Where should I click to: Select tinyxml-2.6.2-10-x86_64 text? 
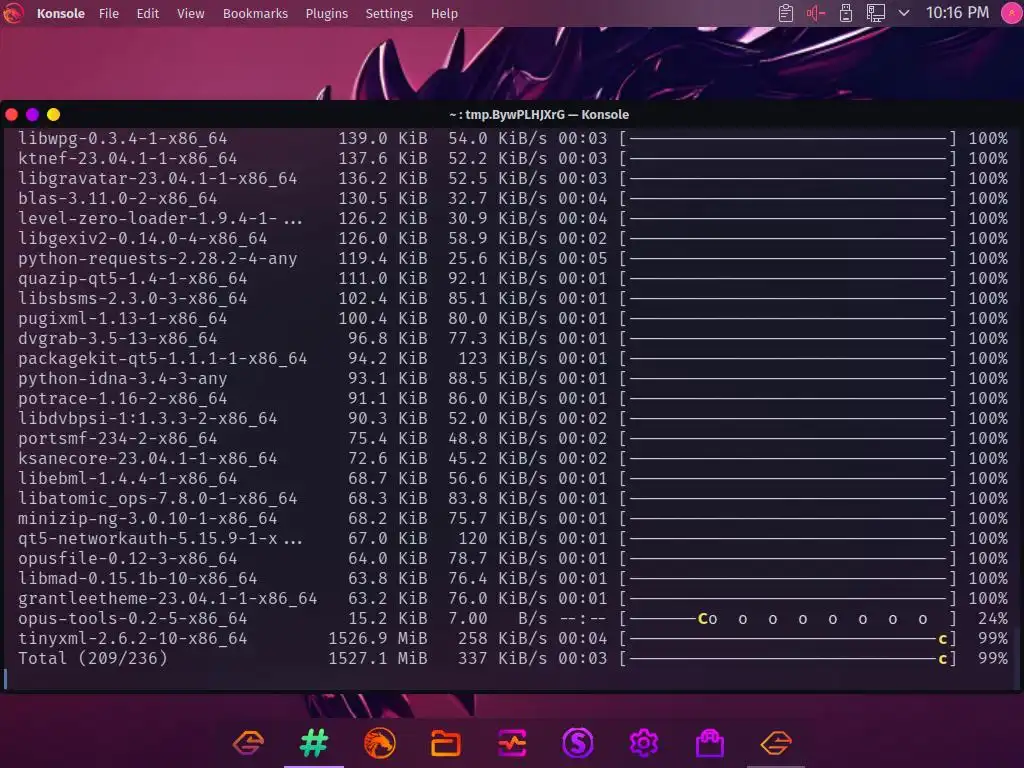point(133,639)
